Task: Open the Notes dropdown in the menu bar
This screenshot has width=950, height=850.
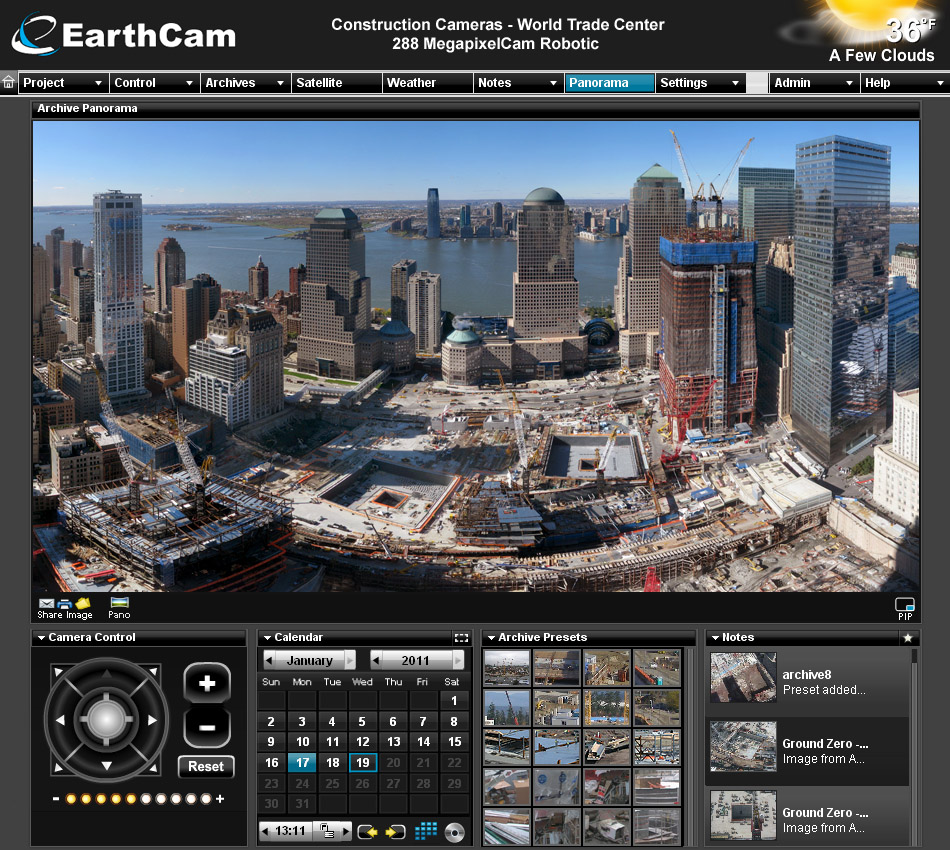Action: click(x=518, y=82)
